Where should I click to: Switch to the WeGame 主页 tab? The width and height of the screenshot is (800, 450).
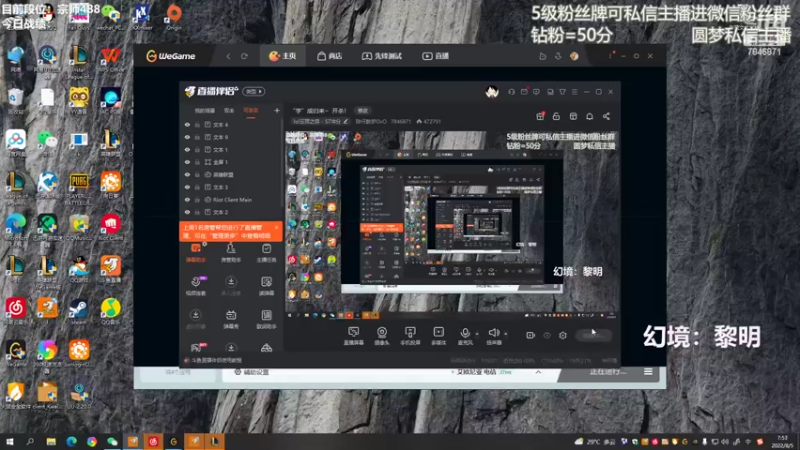point(283,56)
